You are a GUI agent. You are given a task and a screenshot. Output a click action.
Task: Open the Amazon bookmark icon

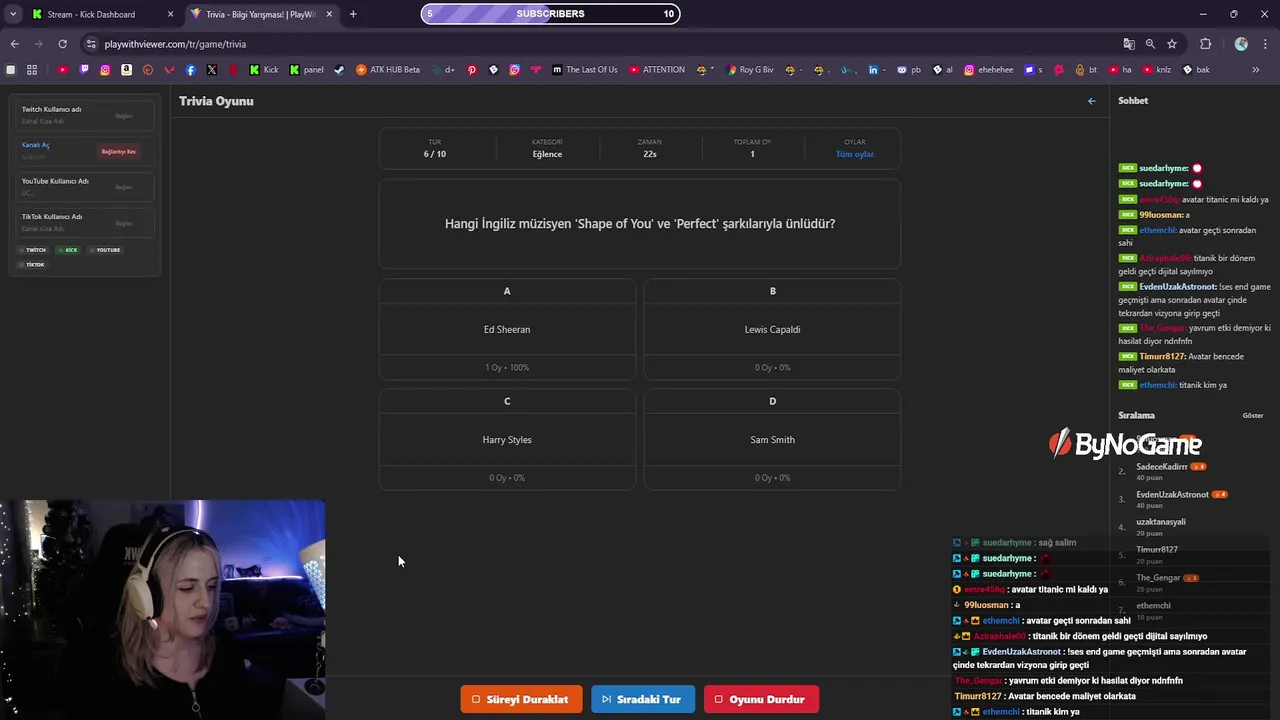[126, 70]
